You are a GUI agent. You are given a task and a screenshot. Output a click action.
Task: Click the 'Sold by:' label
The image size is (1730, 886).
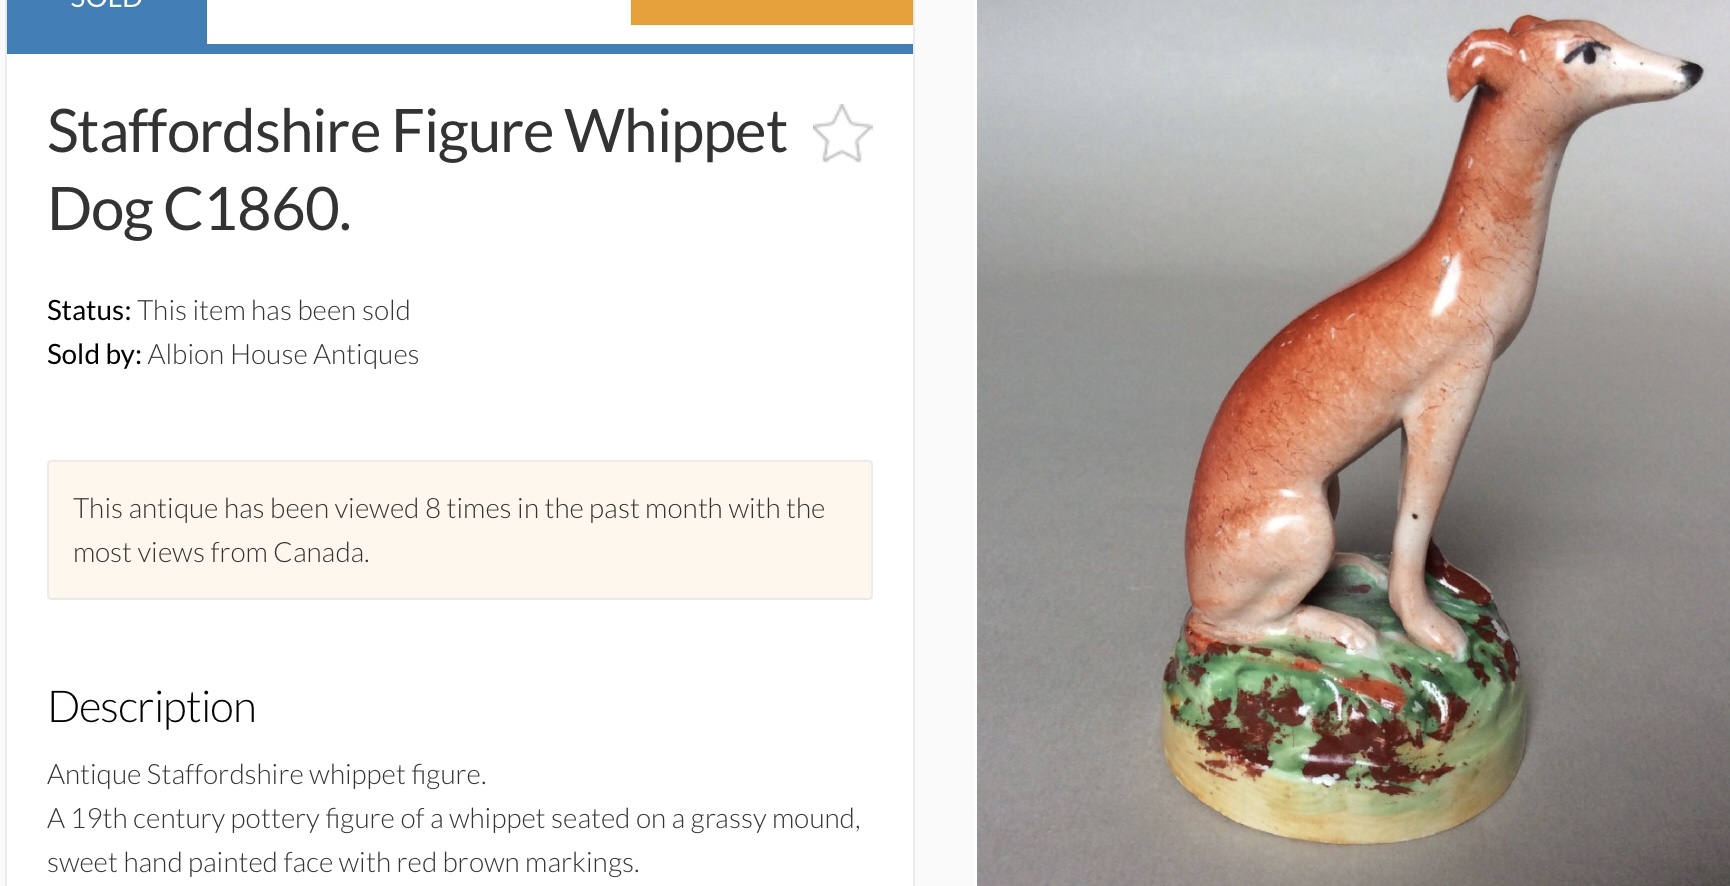pyautogui.click(x=94, y=354)
